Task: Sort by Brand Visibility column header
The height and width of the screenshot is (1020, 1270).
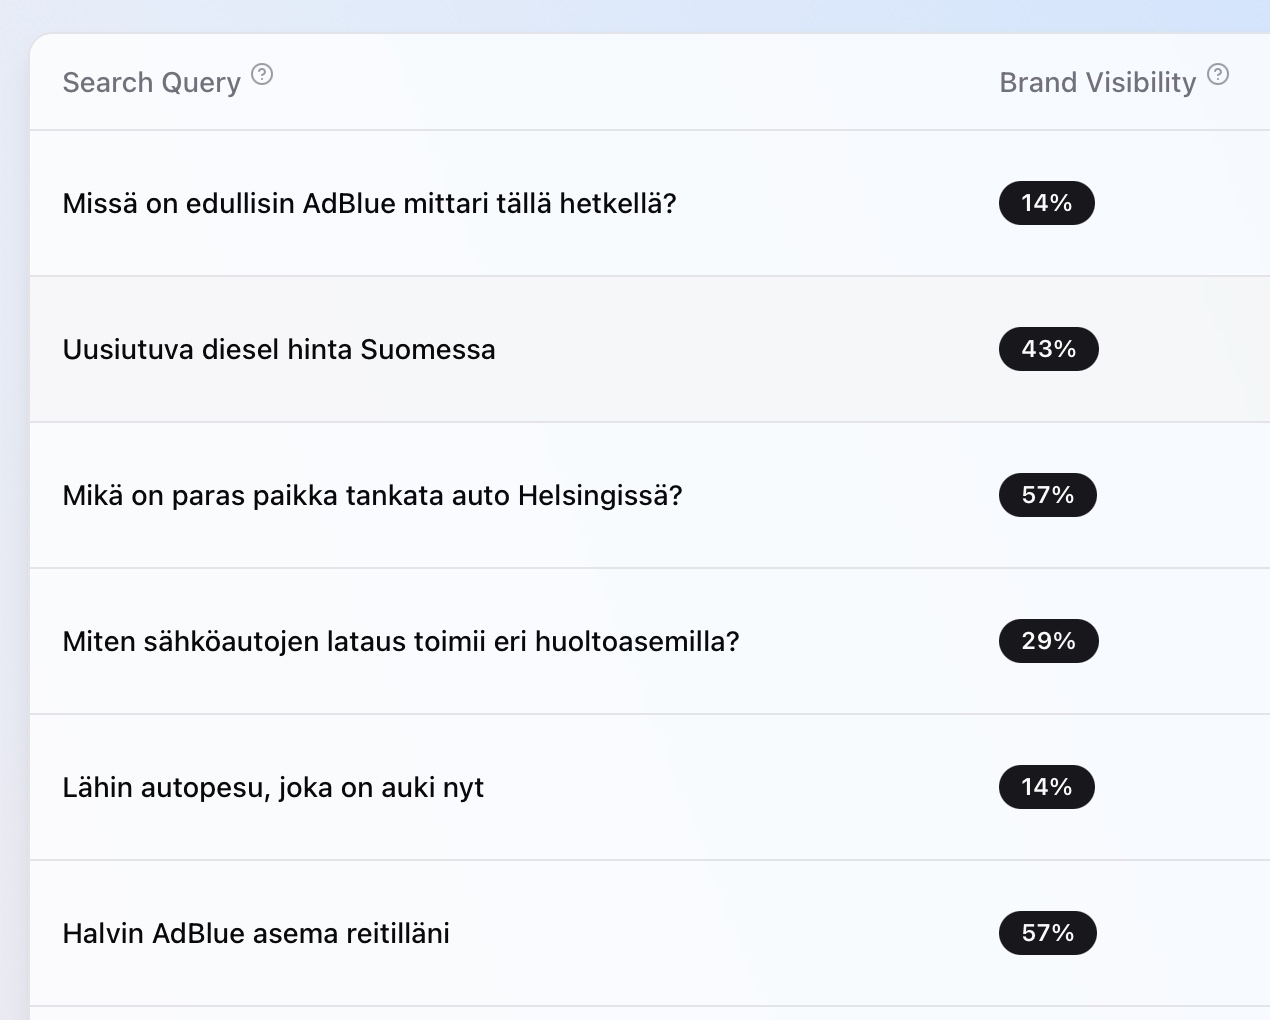Action: (x=1097, y=83)
